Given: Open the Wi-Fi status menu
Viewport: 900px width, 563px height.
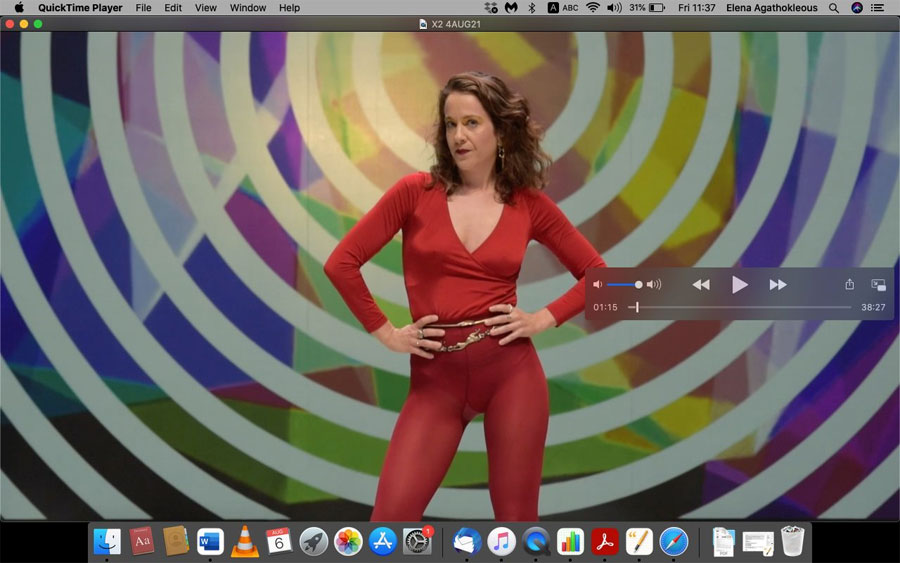Looking at the screenshot, I should tap(593, 8).
